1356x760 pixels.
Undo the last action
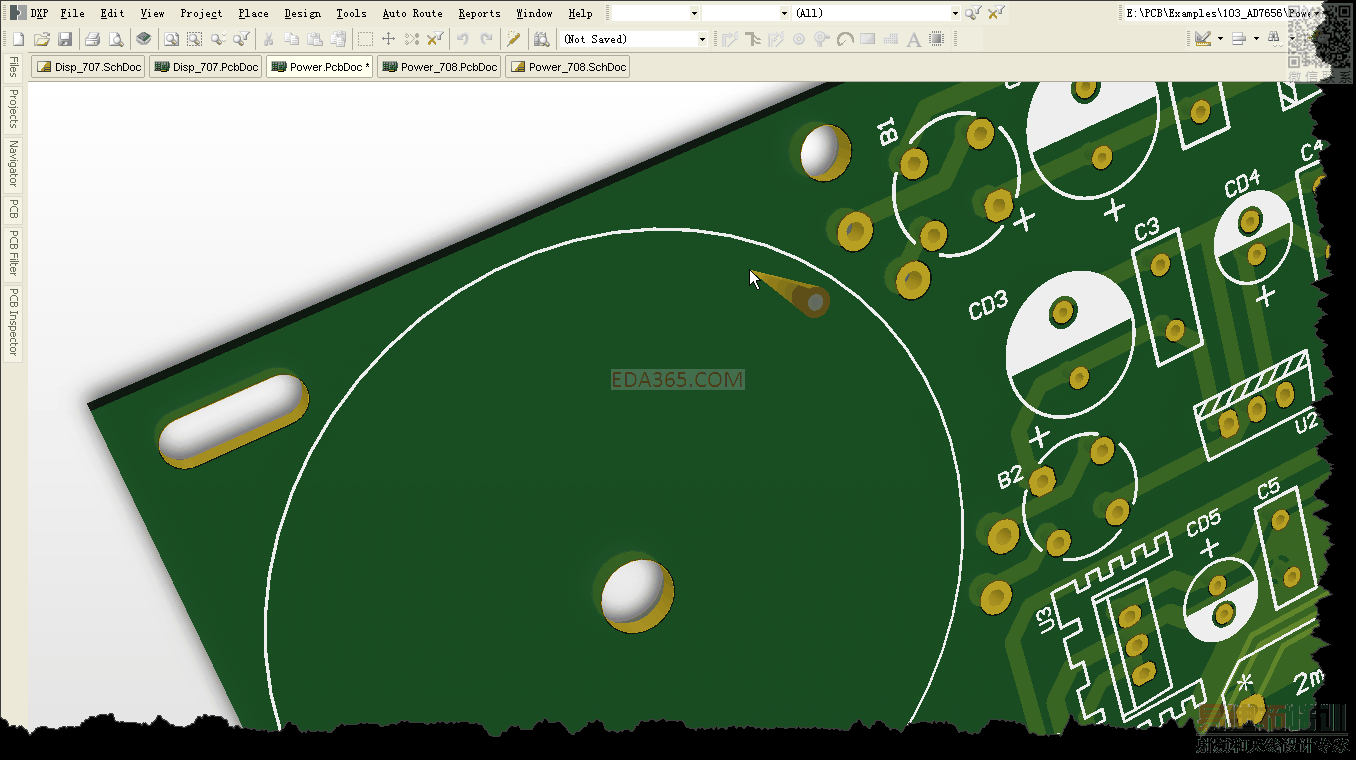coord(463,39)
